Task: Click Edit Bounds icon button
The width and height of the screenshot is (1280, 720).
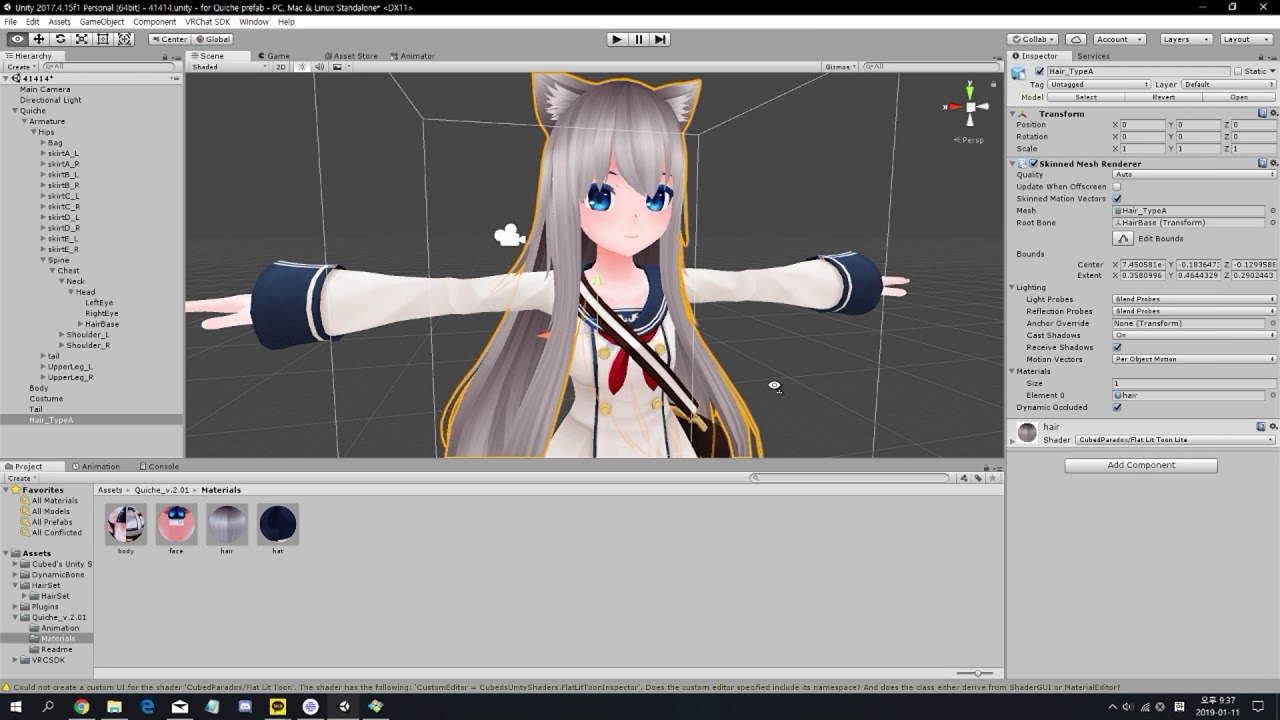Action: (x=1123, y=239)
